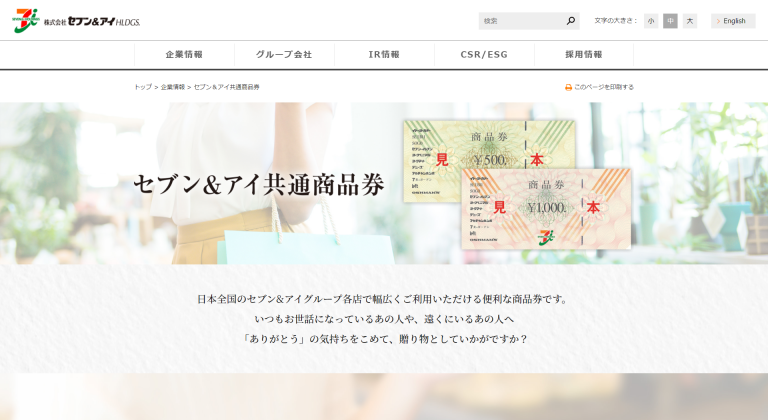The image size is (768, 420).
Task: Switch to the English site
Action: pos(733,21)
